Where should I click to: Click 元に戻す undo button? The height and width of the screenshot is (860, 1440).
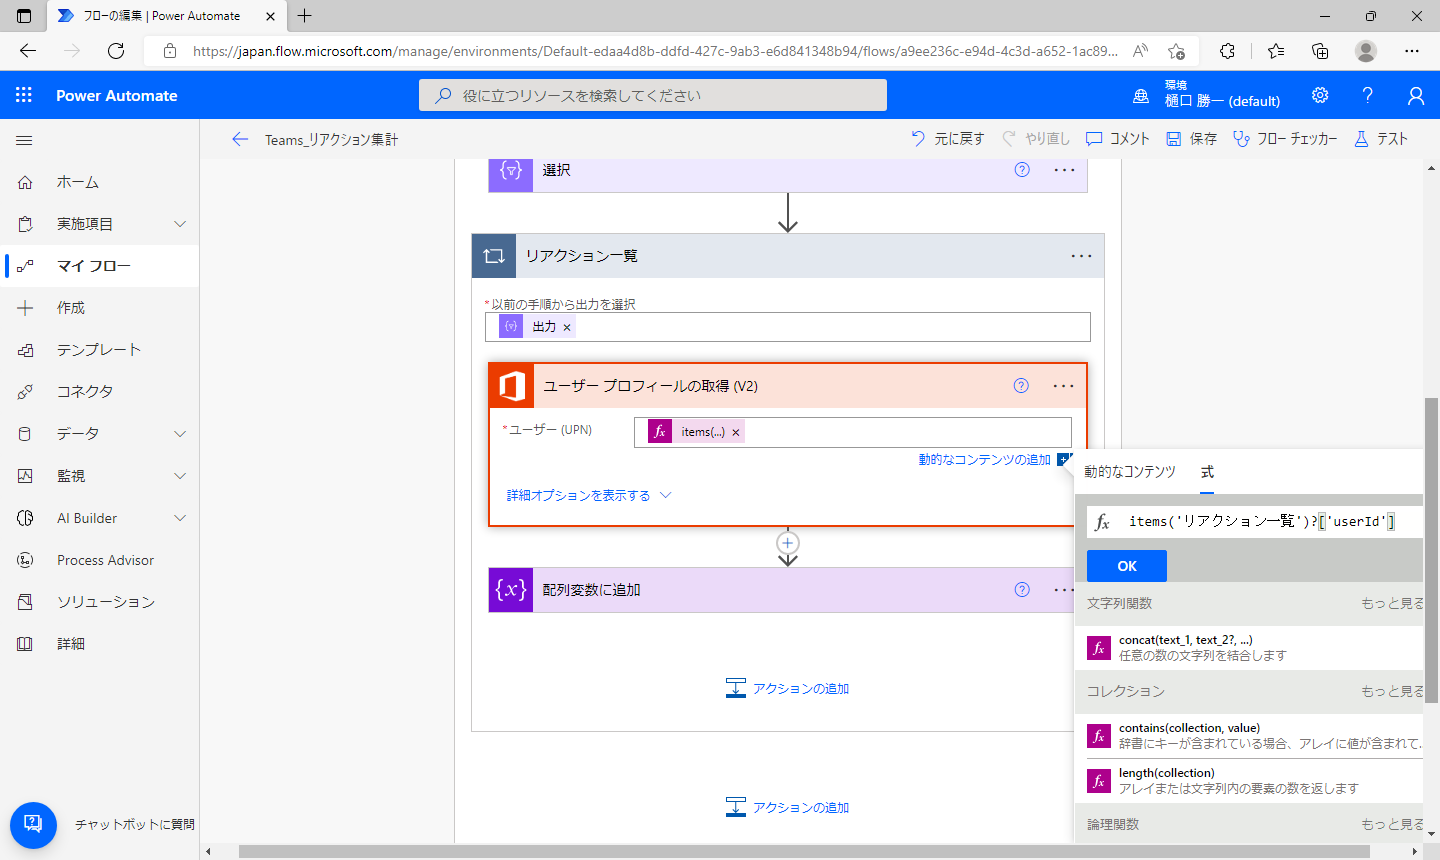click(x=948, y=139)
